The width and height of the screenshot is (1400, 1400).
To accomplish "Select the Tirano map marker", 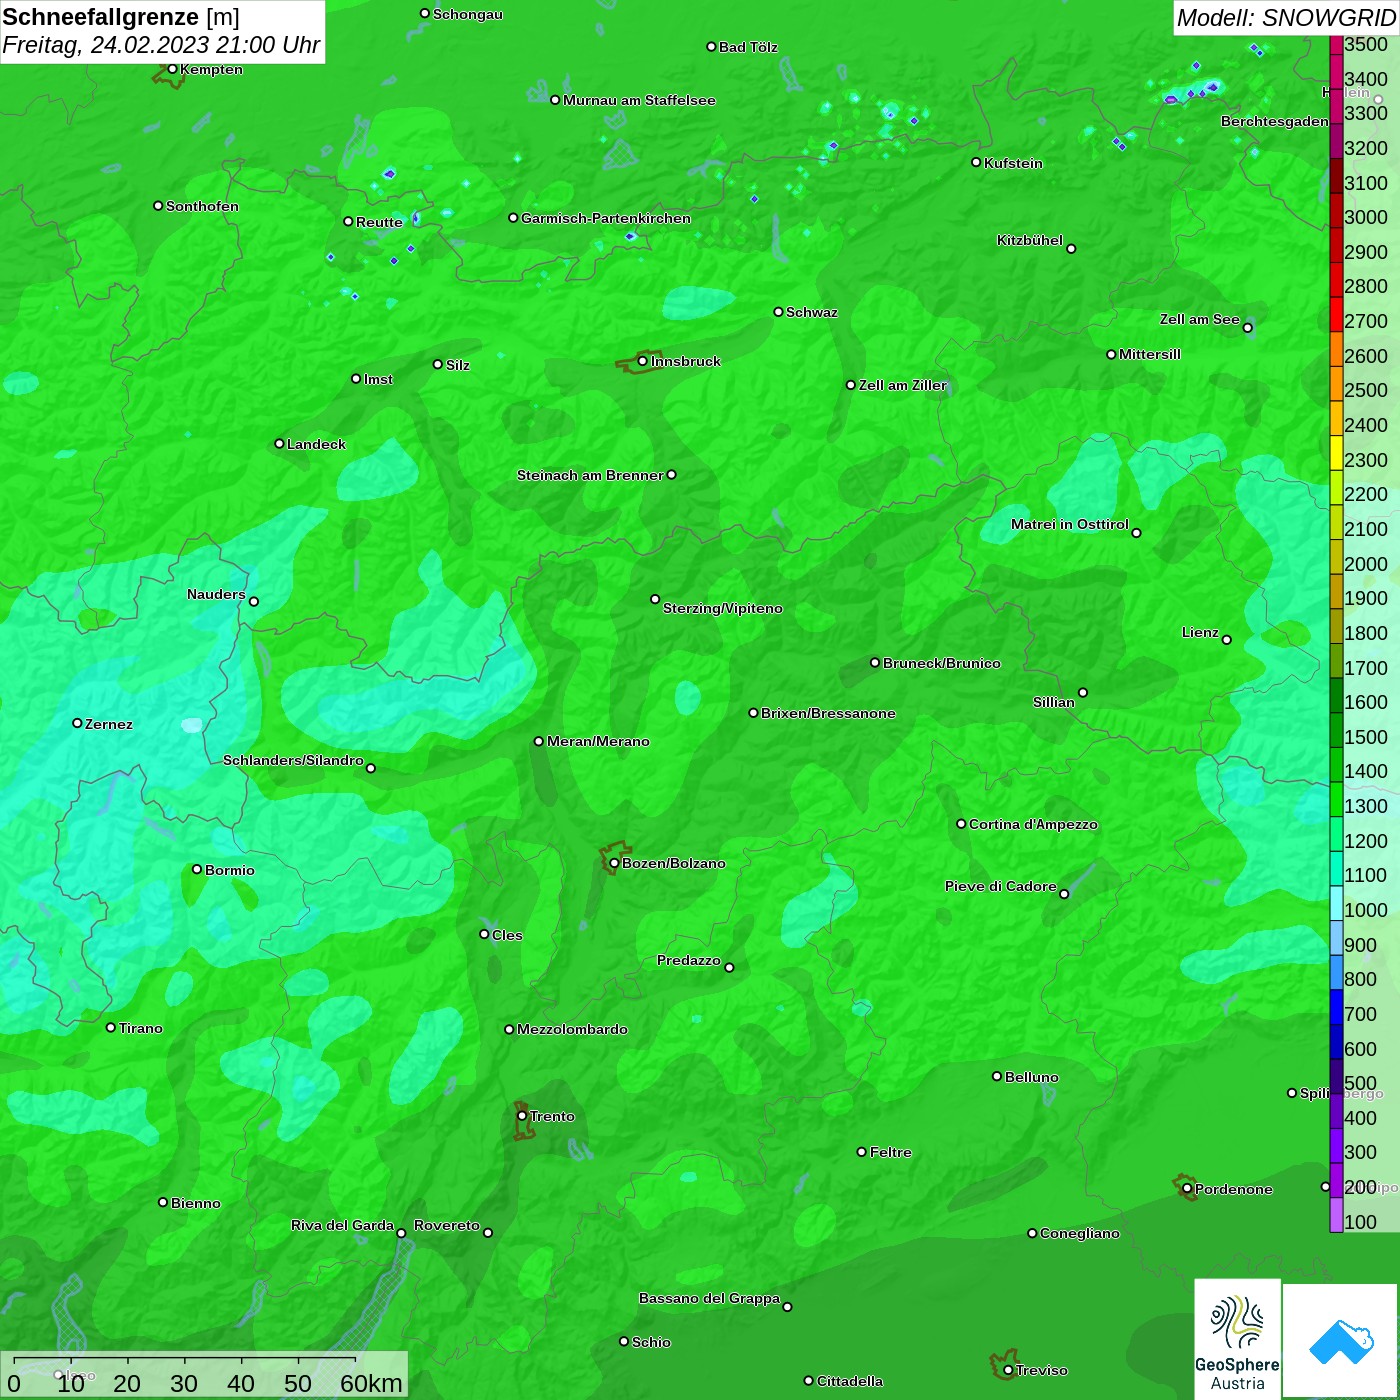I will pyautogui.click(x=111, y=1027).
